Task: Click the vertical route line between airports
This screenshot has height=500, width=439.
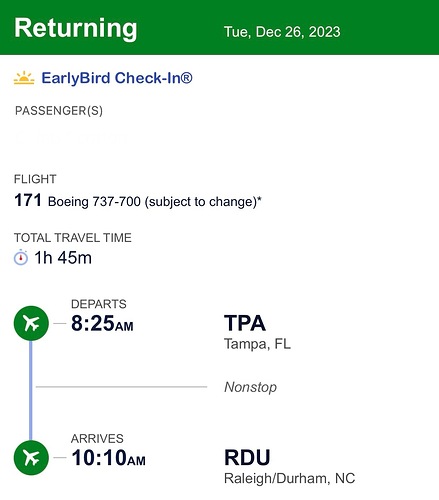Action: (31, 390)
